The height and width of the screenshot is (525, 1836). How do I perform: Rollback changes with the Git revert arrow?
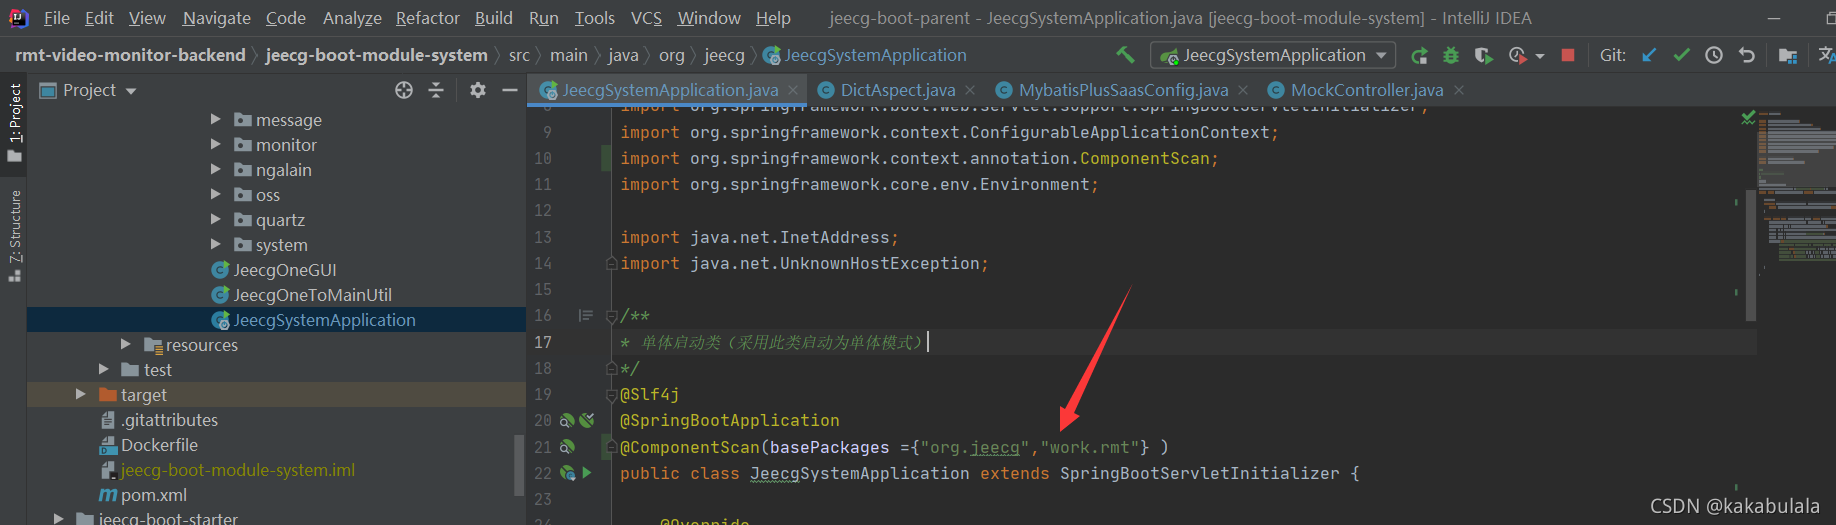point(1747,55)
